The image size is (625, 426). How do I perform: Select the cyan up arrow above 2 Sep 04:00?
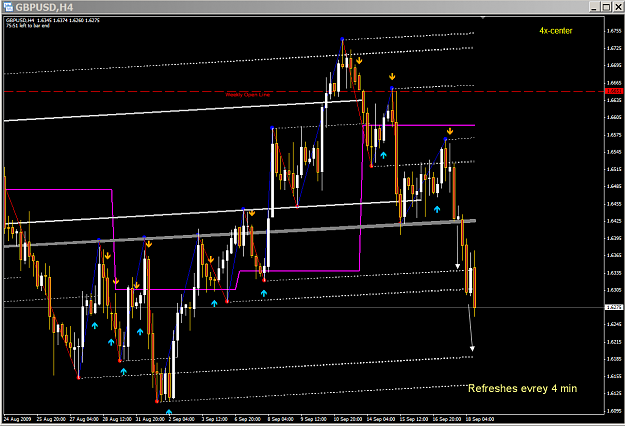tap(169, 412)
